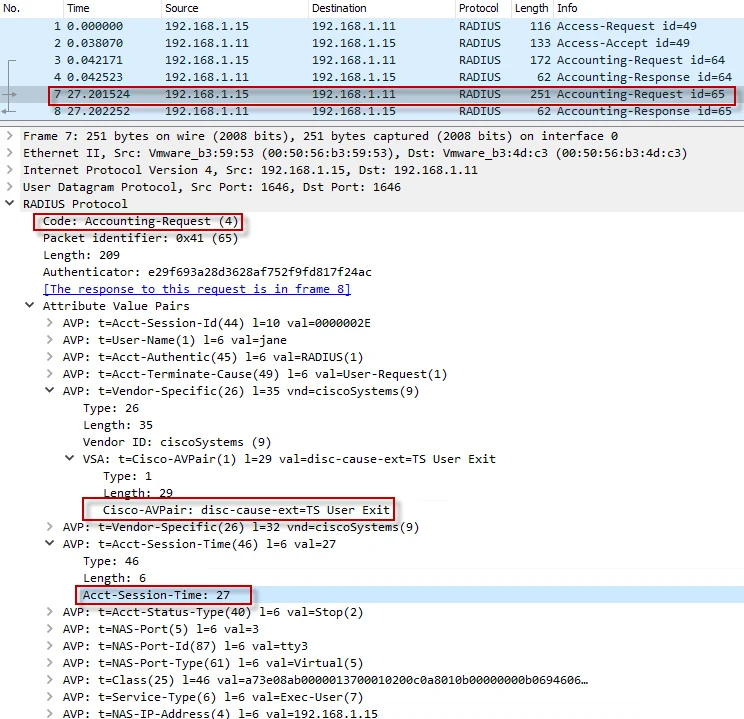The width and height of the screenshot is (744, 719).
Task: Sort packets by the Time column
Action: pyautogui.click(x=78, y=8)
